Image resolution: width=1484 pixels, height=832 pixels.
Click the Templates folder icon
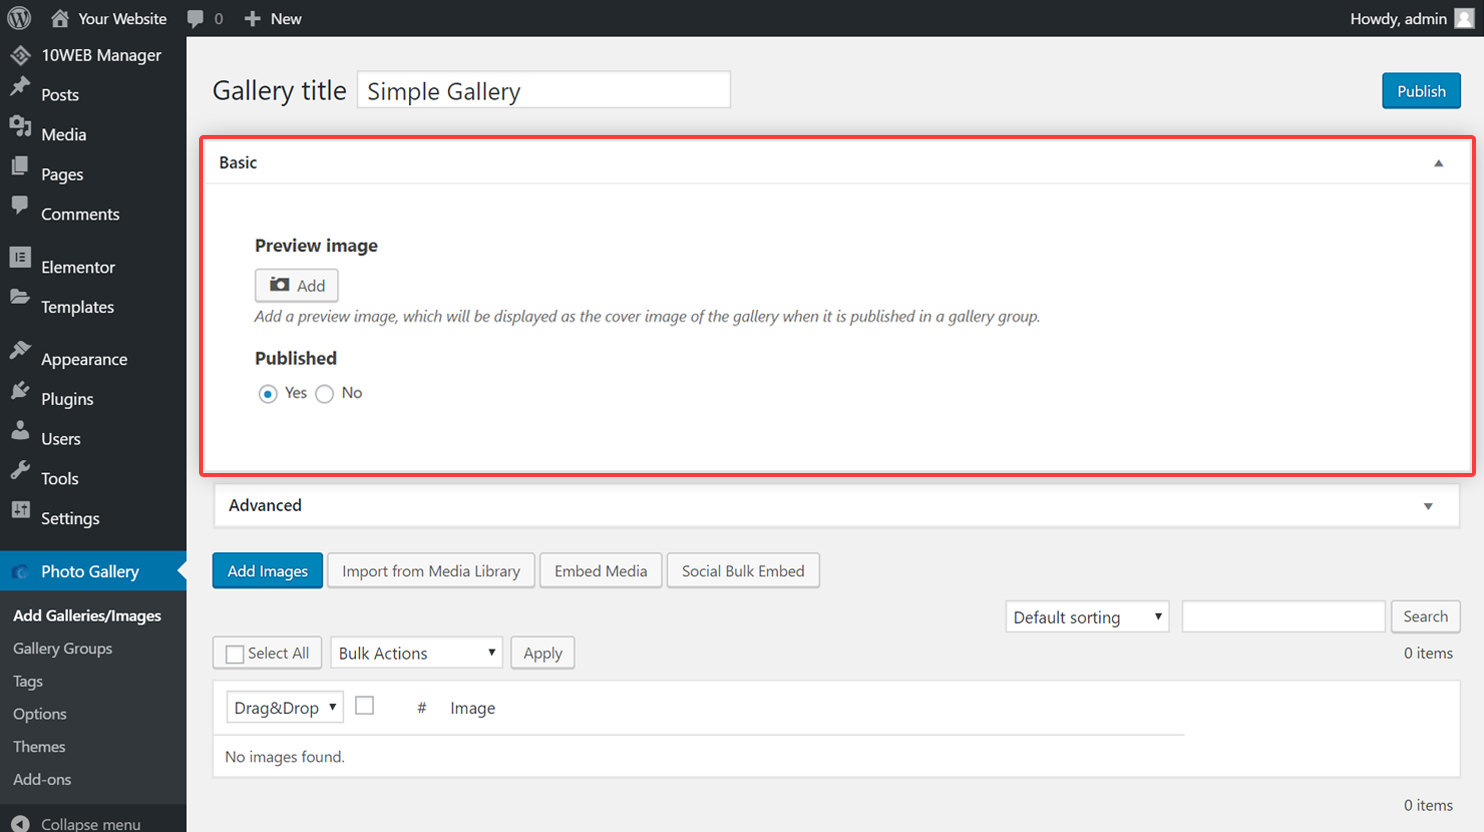pos(20,298)
